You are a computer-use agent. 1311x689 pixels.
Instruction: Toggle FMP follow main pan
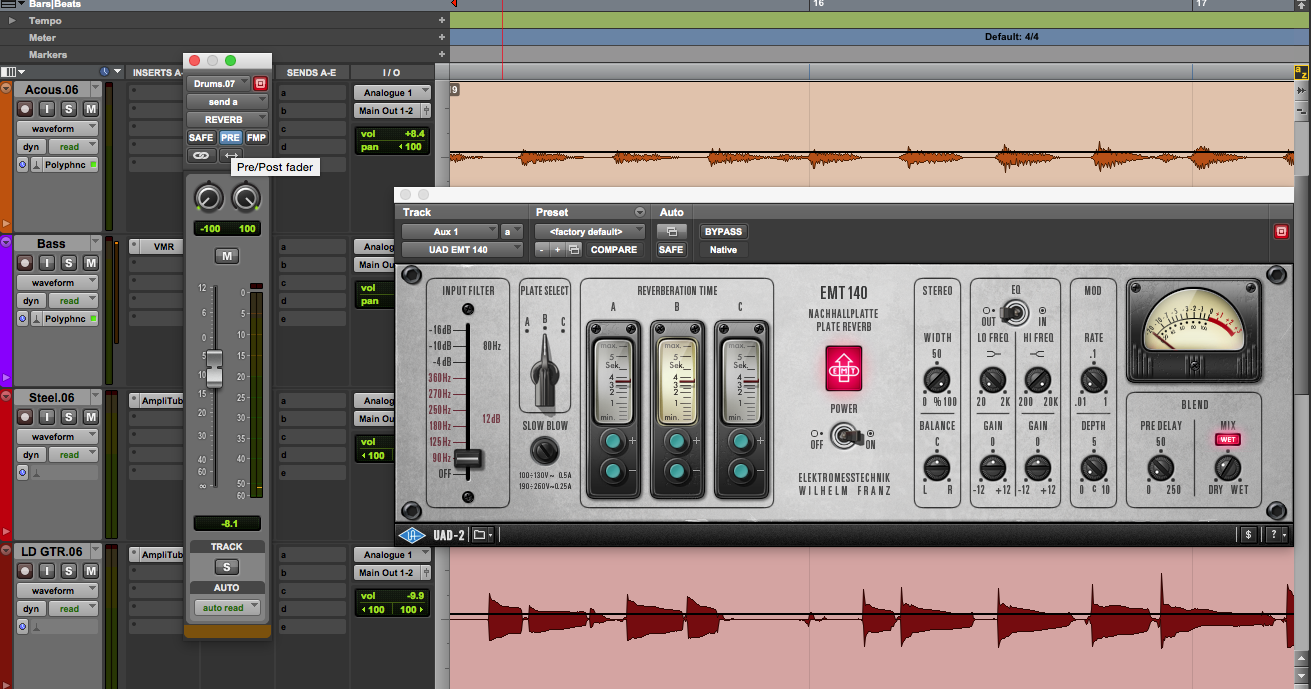coord(257,137)
